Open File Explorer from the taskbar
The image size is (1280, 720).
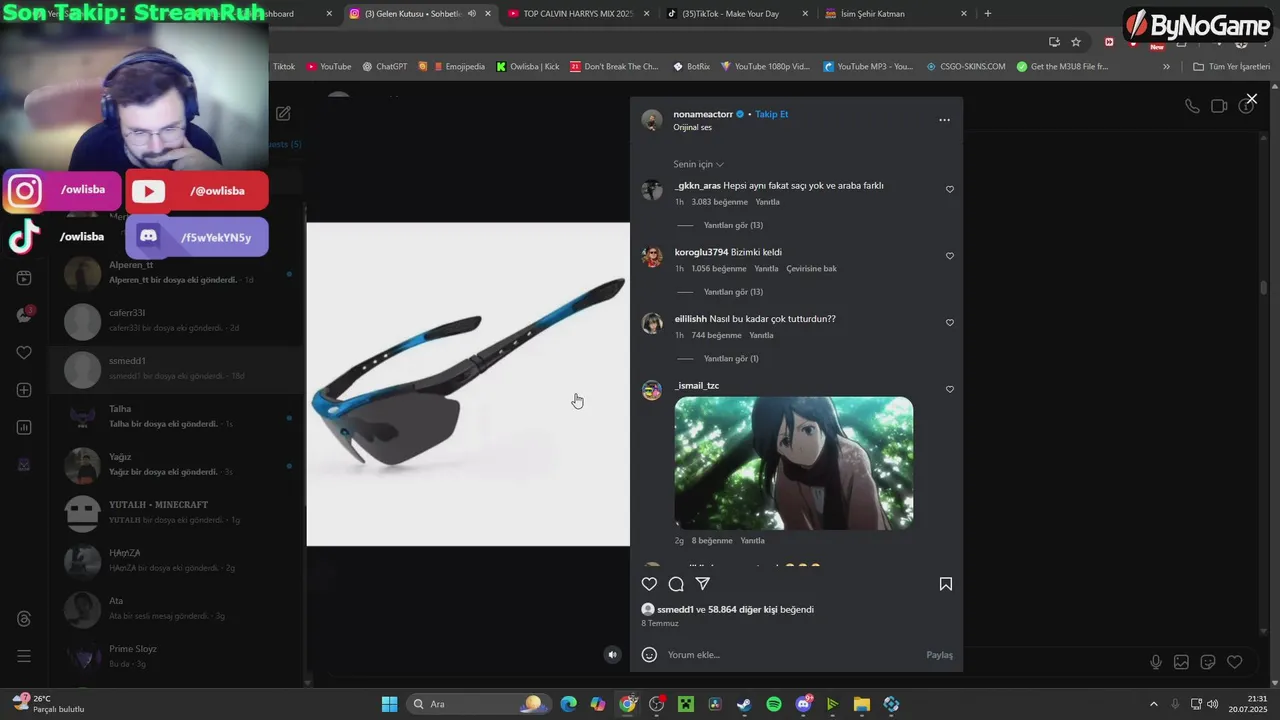point(862,704)
